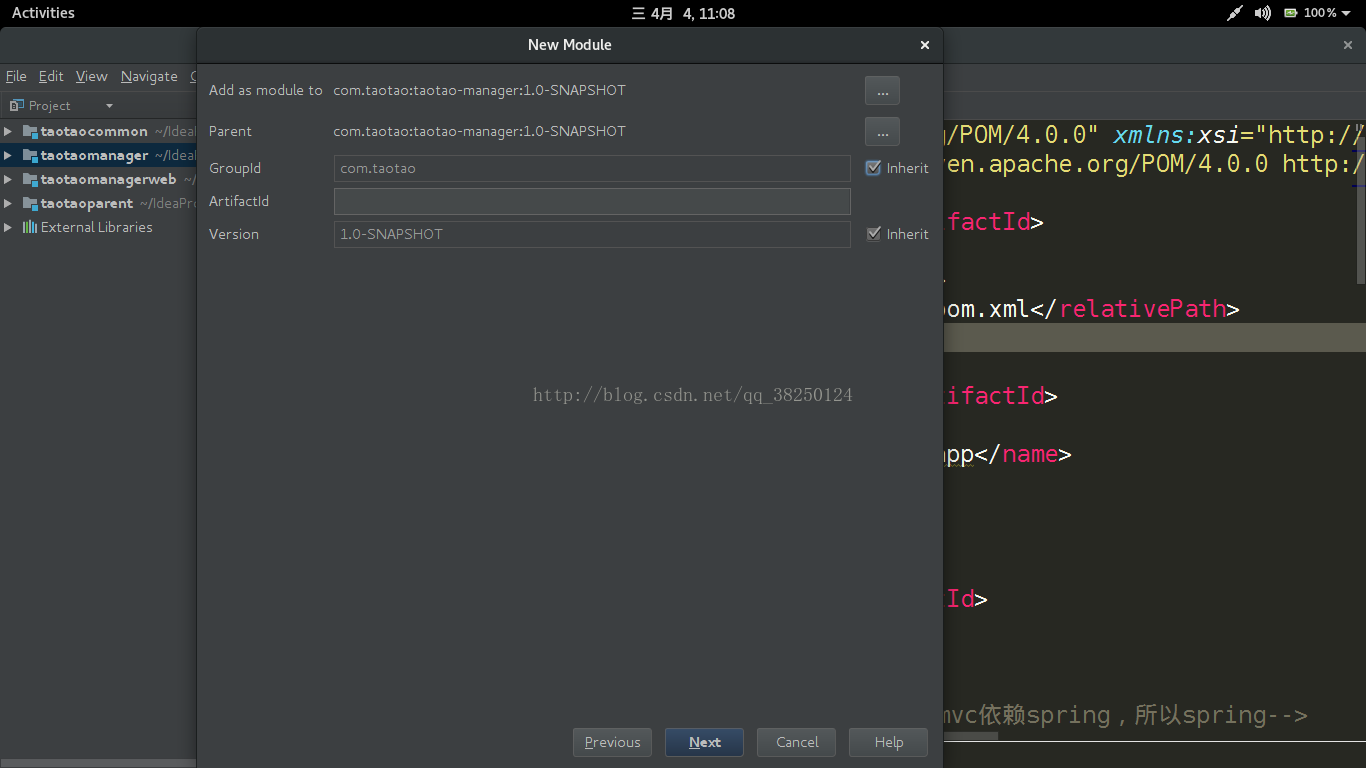Click the External Libraries icon
This screenshot has height=768, width=1366.
[x=30, y=227]
